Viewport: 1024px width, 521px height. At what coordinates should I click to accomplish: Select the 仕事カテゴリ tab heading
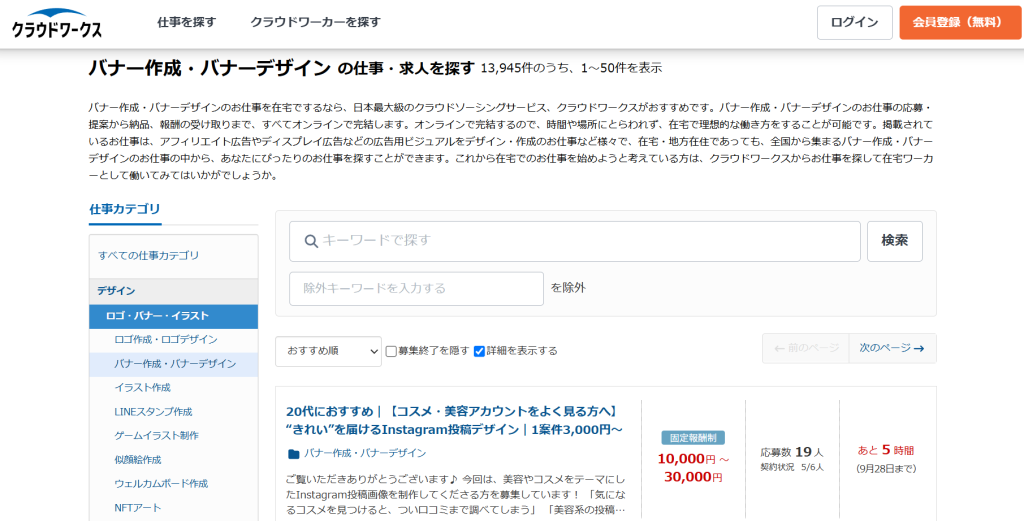tap(125, 210)
